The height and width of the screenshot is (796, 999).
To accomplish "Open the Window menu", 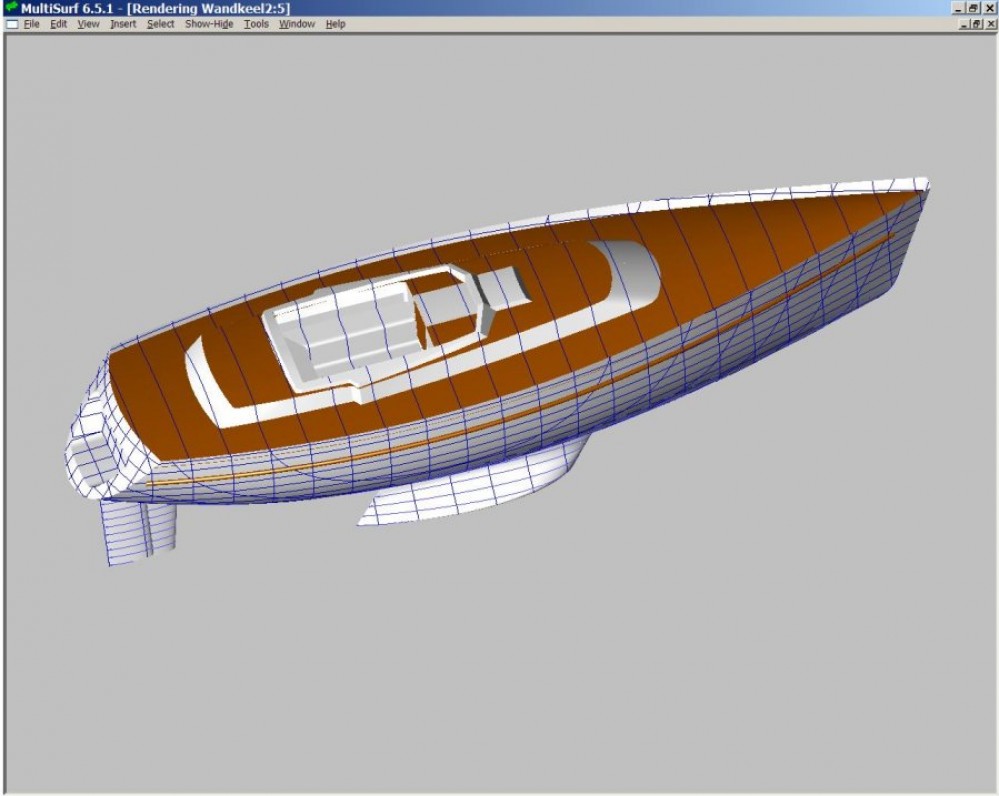I will [x=296, y=24].
